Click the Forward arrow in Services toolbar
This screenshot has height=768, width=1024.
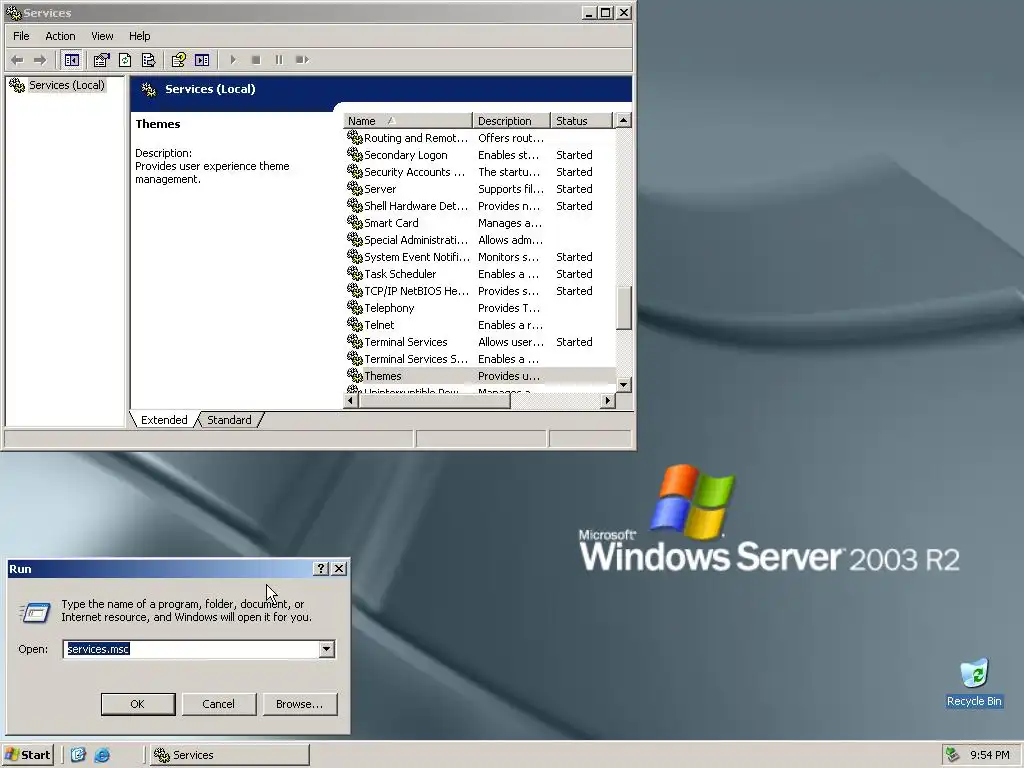click(x=40, y=60)
